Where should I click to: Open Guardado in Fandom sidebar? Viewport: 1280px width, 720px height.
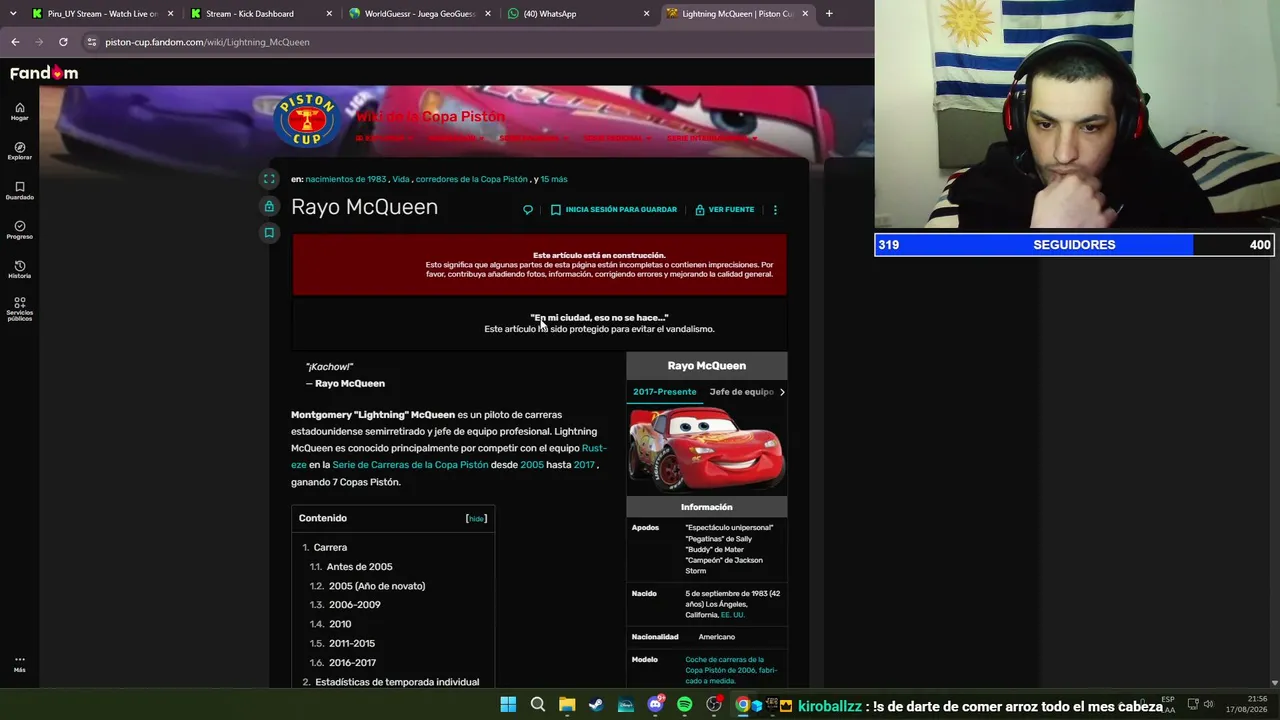(19, 190)
